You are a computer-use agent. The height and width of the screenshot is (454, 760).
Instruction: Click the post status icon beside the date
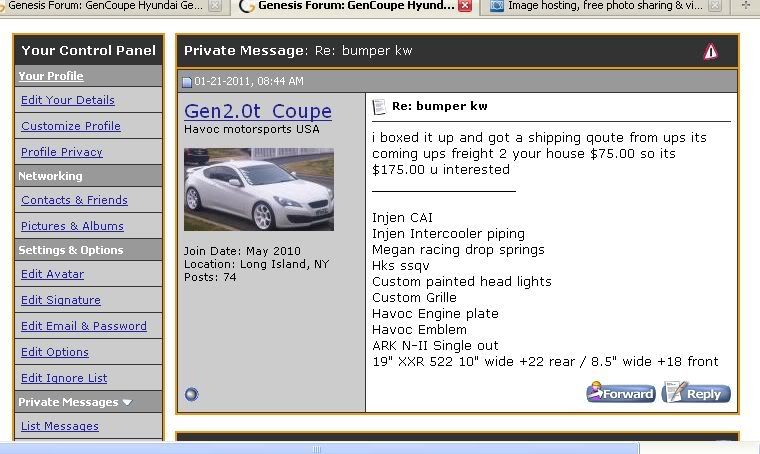coord(187,82)
